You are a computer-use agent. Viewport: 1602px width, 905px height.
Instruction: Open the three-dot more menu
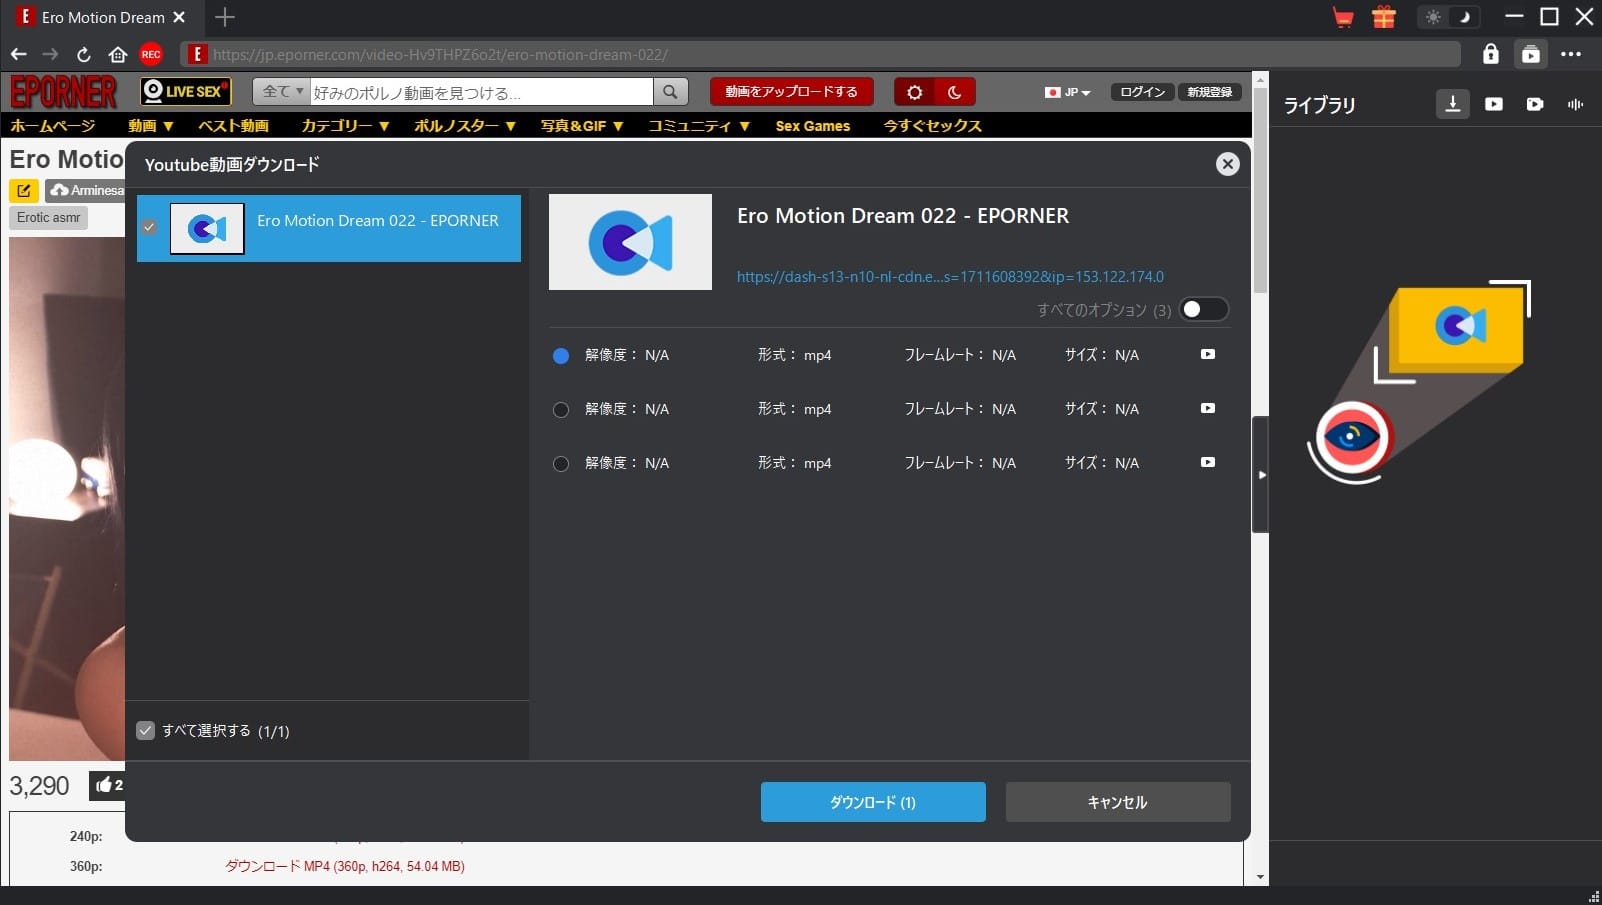point(1571,54)
